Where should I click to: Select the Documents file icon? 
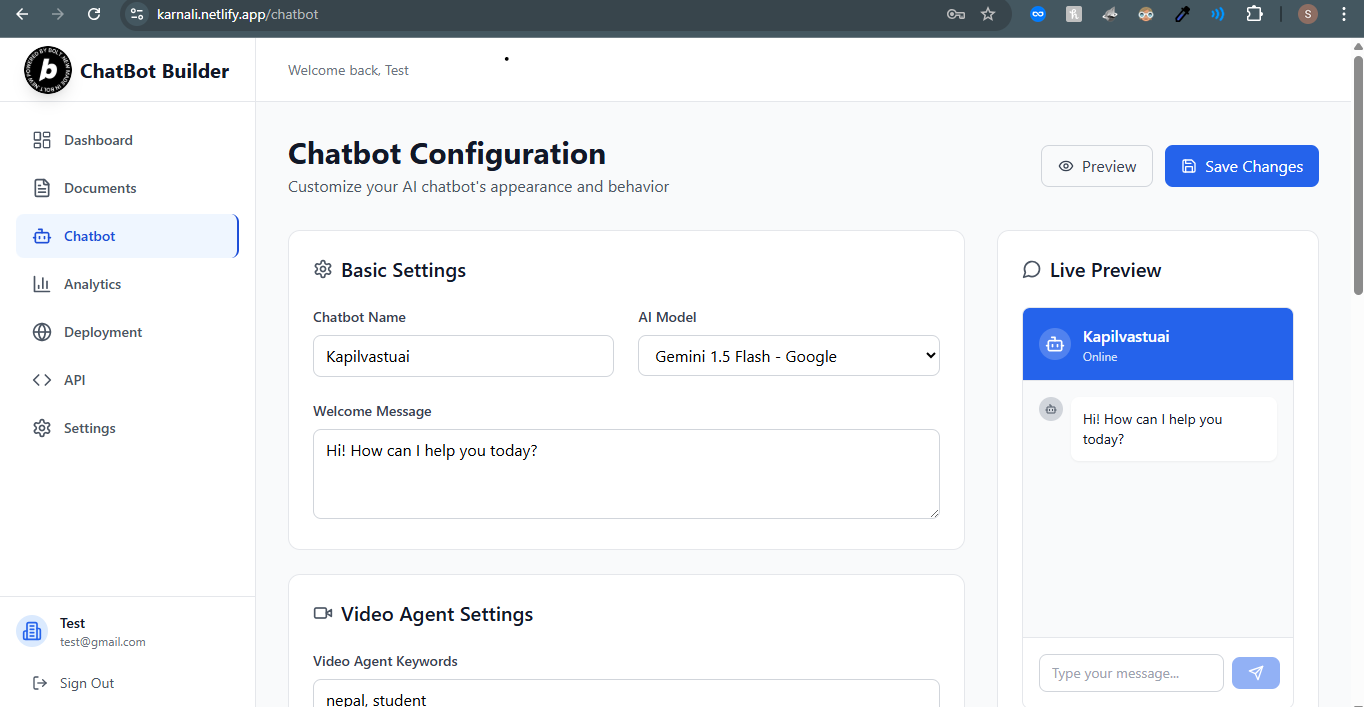pos(42,188)
